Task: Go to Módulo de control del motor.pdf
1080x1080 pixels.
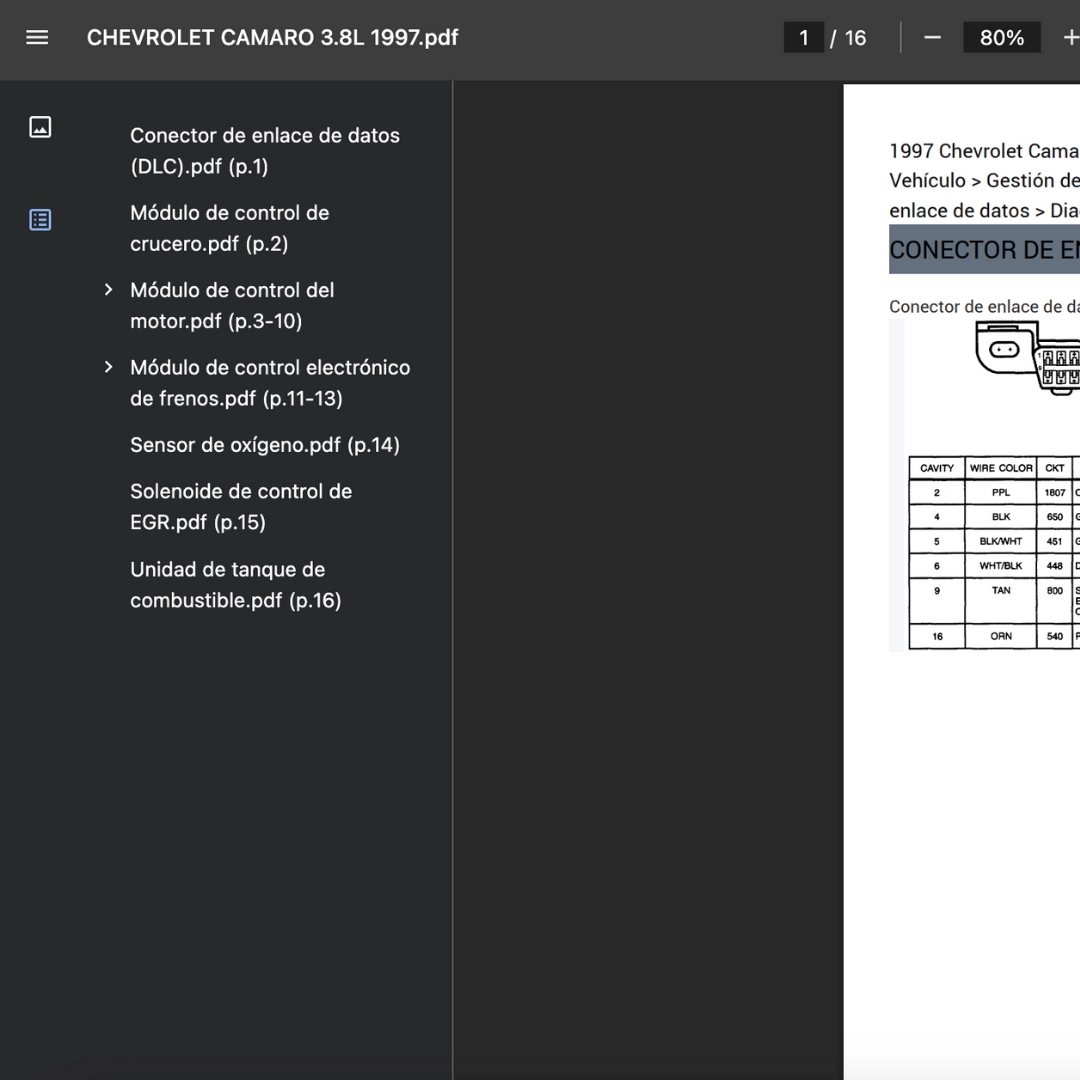Action: click(x=232, y=305)
